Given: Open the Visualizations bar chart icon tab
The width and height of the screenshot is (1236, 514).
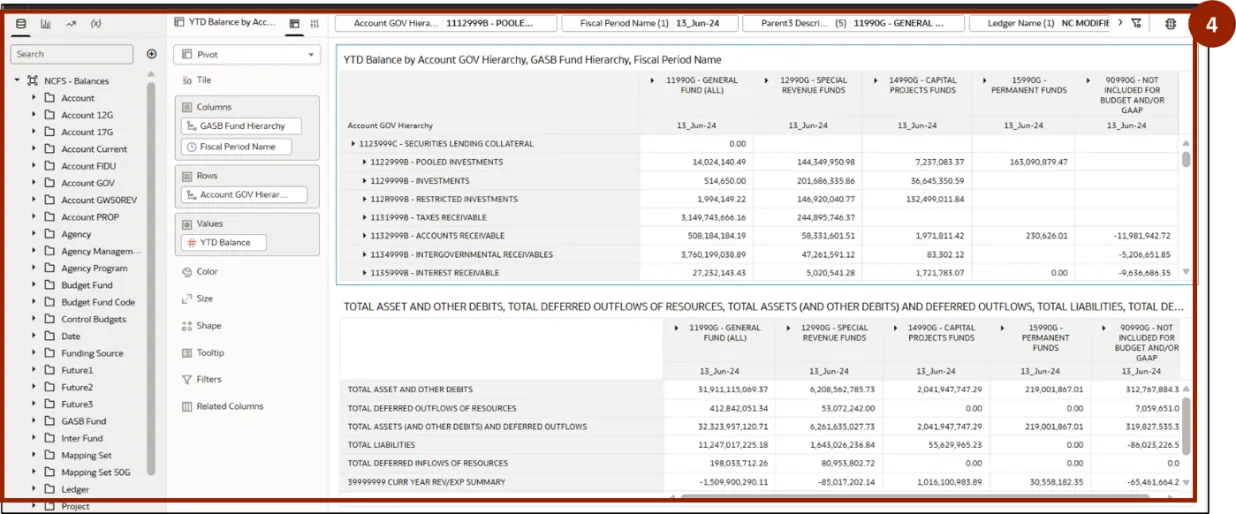Looking at the screenshot, I should click(x=46, y=23).
